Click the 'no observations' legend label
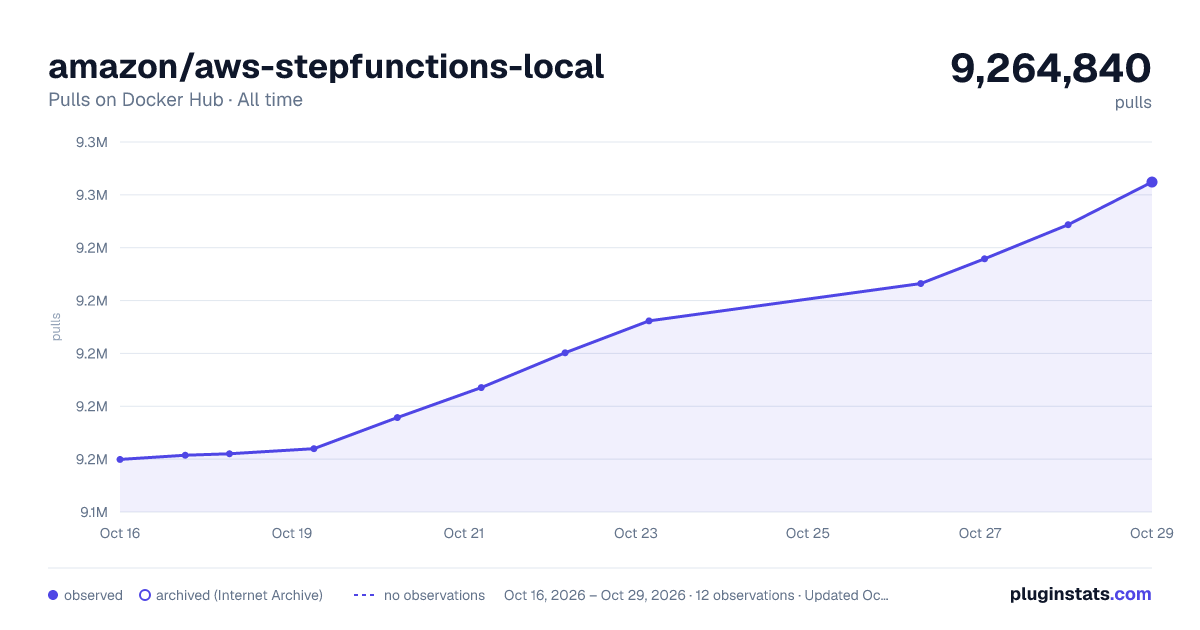Screen dimensions: 1200x630 pos(434,595)
